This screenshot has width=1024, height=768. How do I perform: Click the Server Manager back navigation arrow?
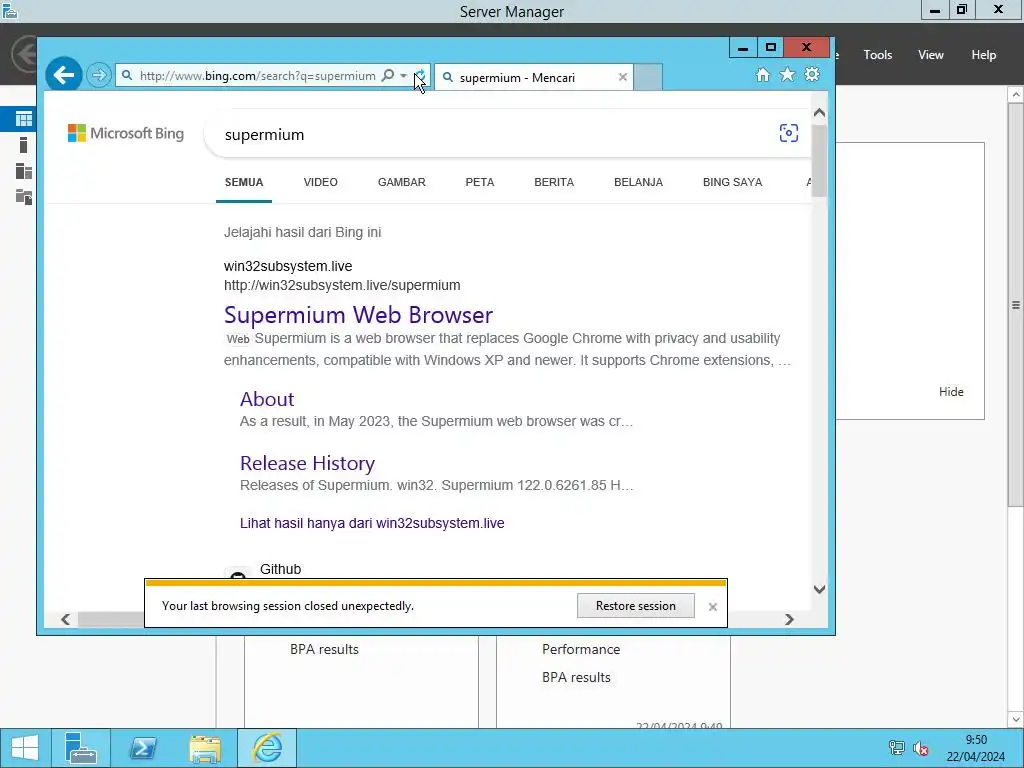pos(25,54)
